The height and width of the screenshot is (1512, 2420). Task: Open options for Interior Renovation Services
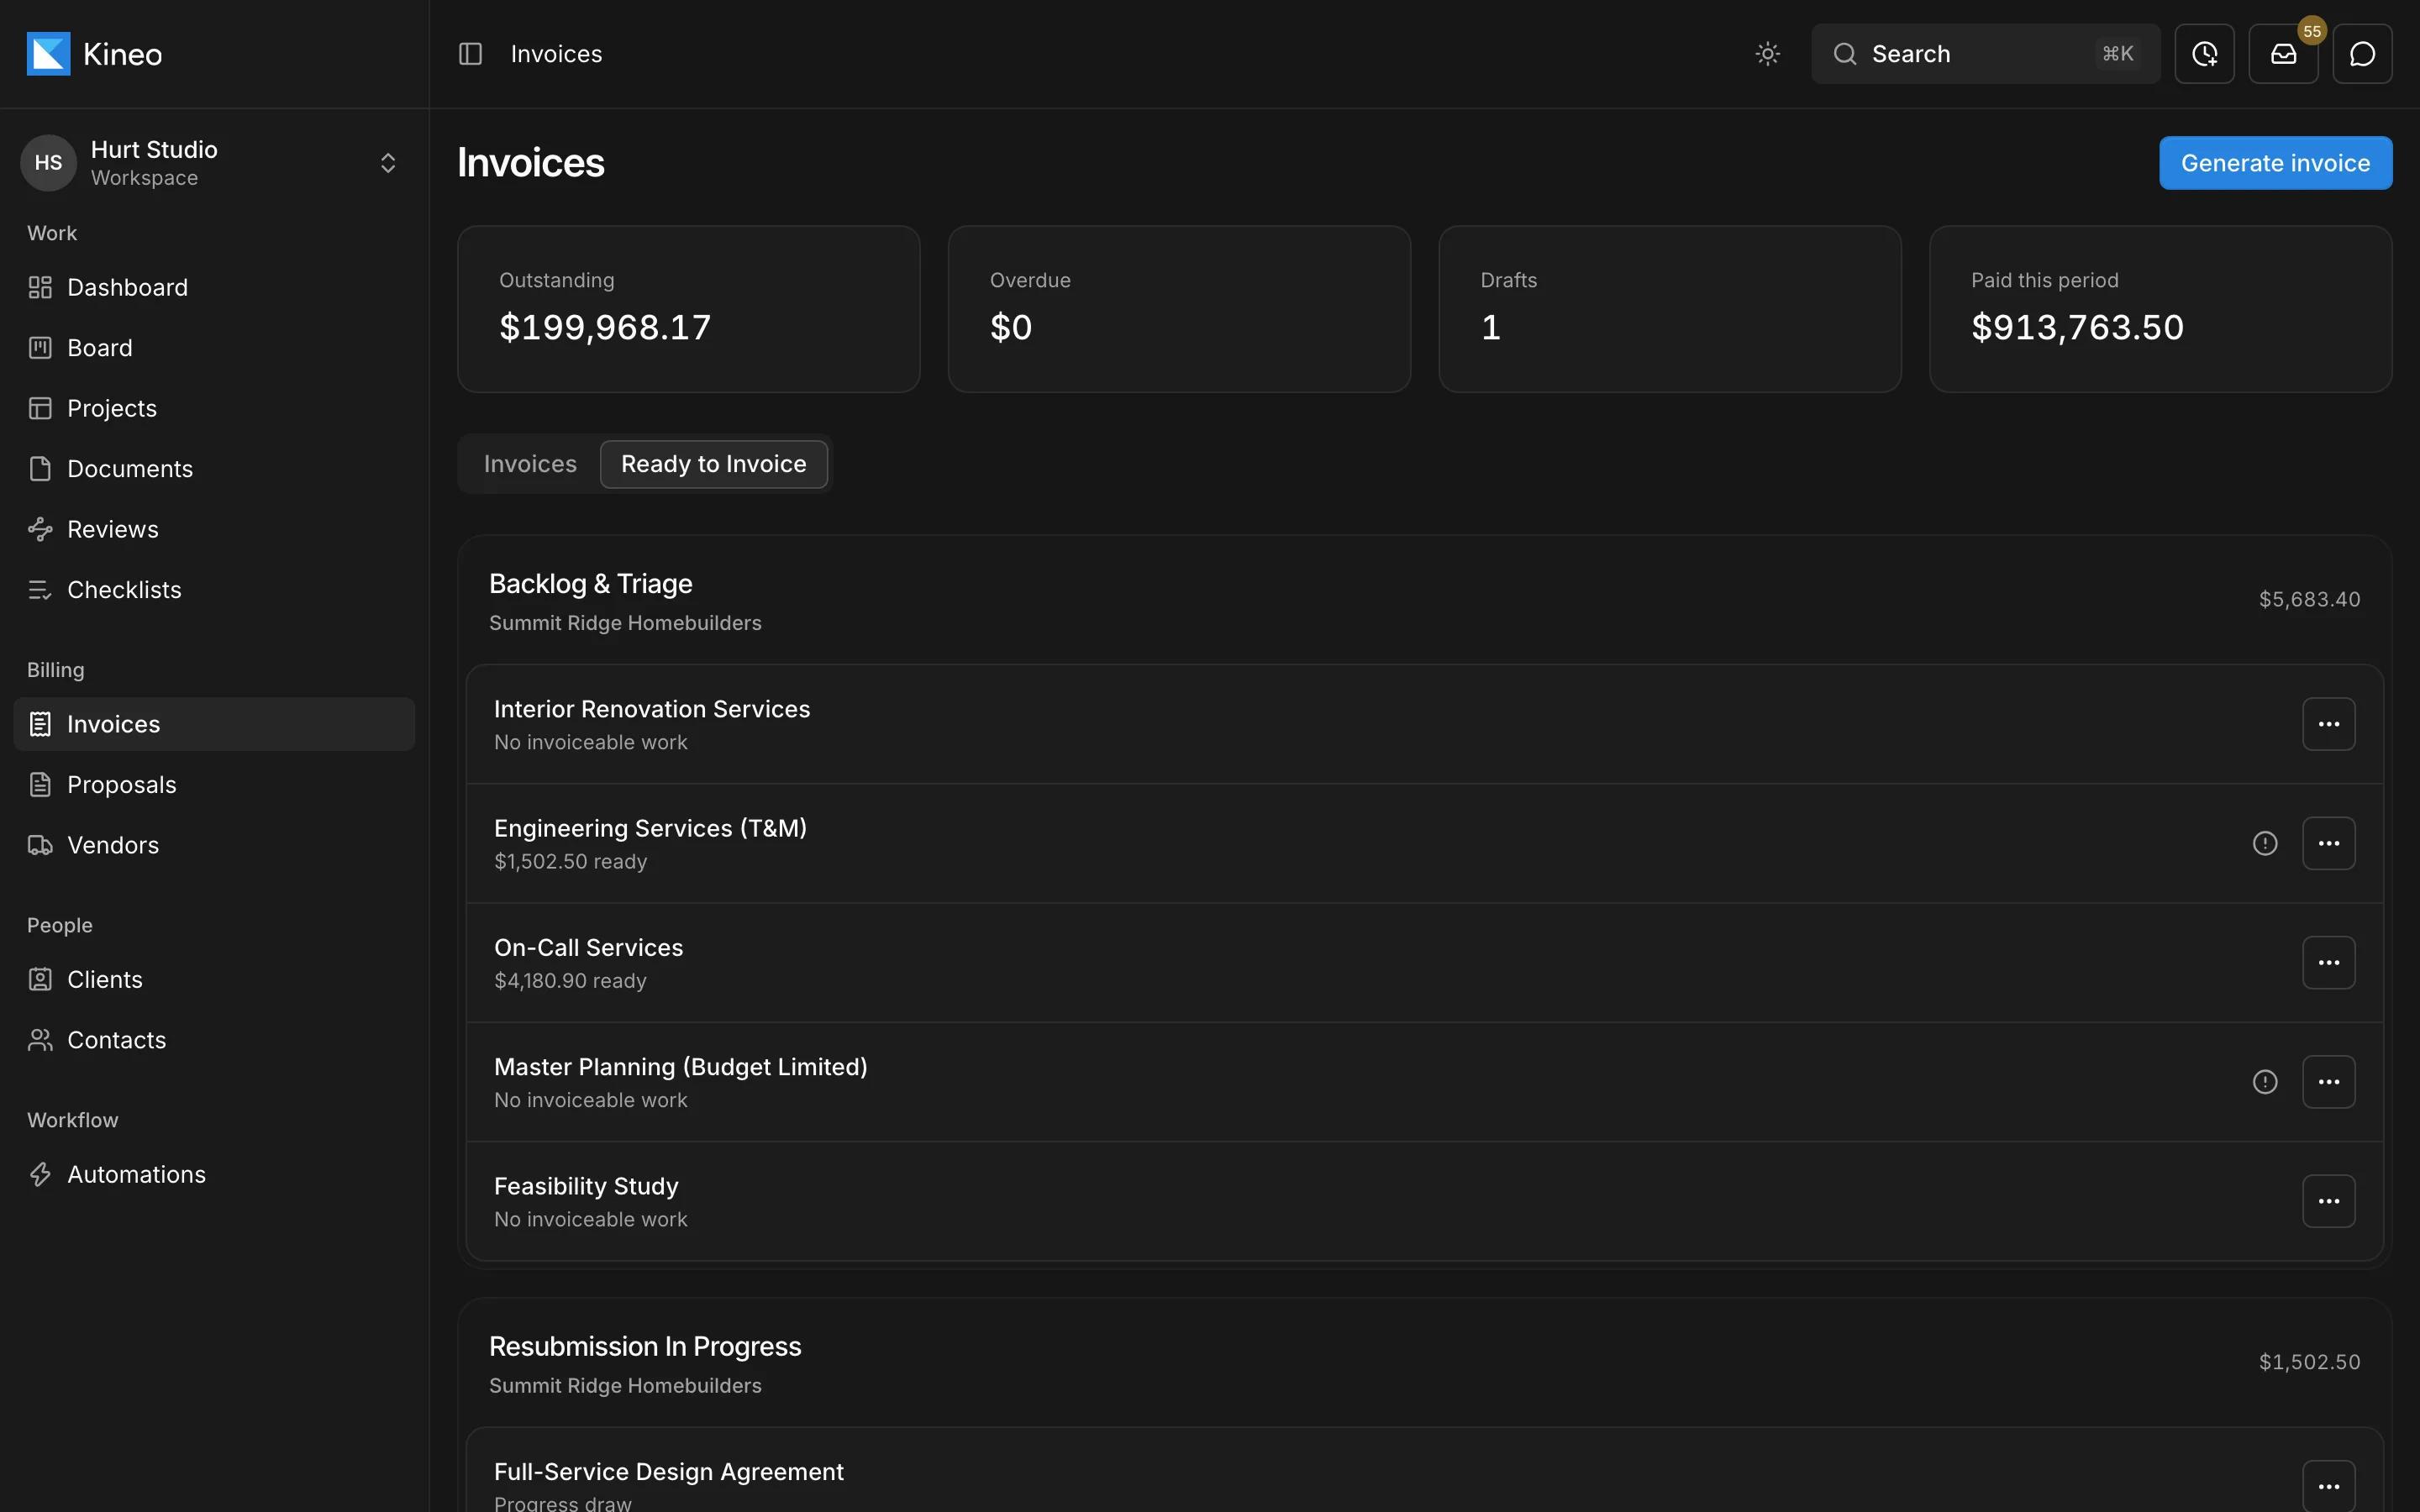[x=2328, y=724]
